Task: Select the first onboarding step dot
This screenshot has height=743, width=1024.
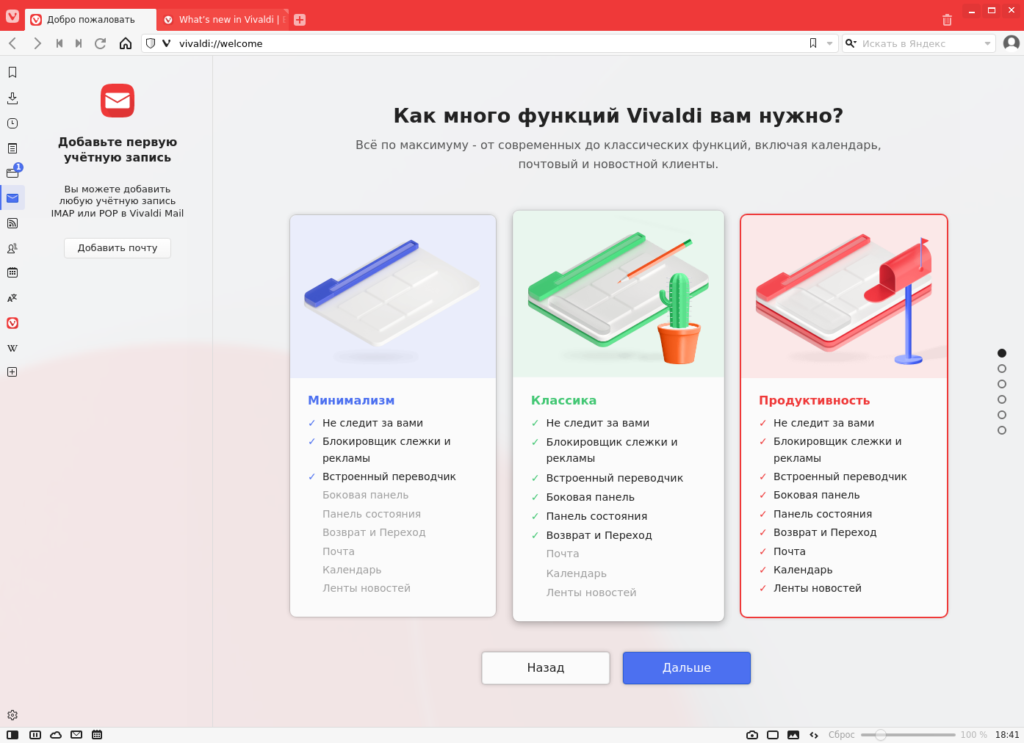Action: [x=1002, y=353]
